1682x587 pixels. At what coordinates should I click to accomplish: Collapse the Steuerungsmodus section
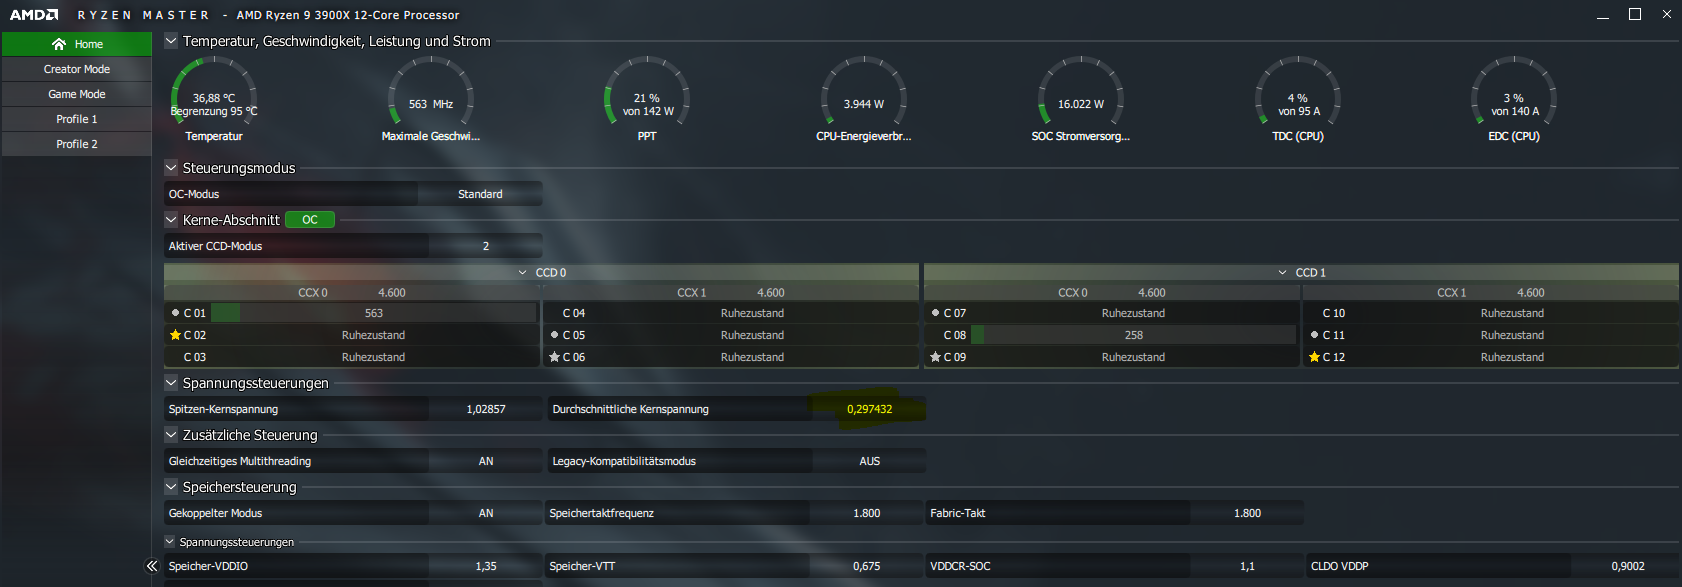[171, 168]
